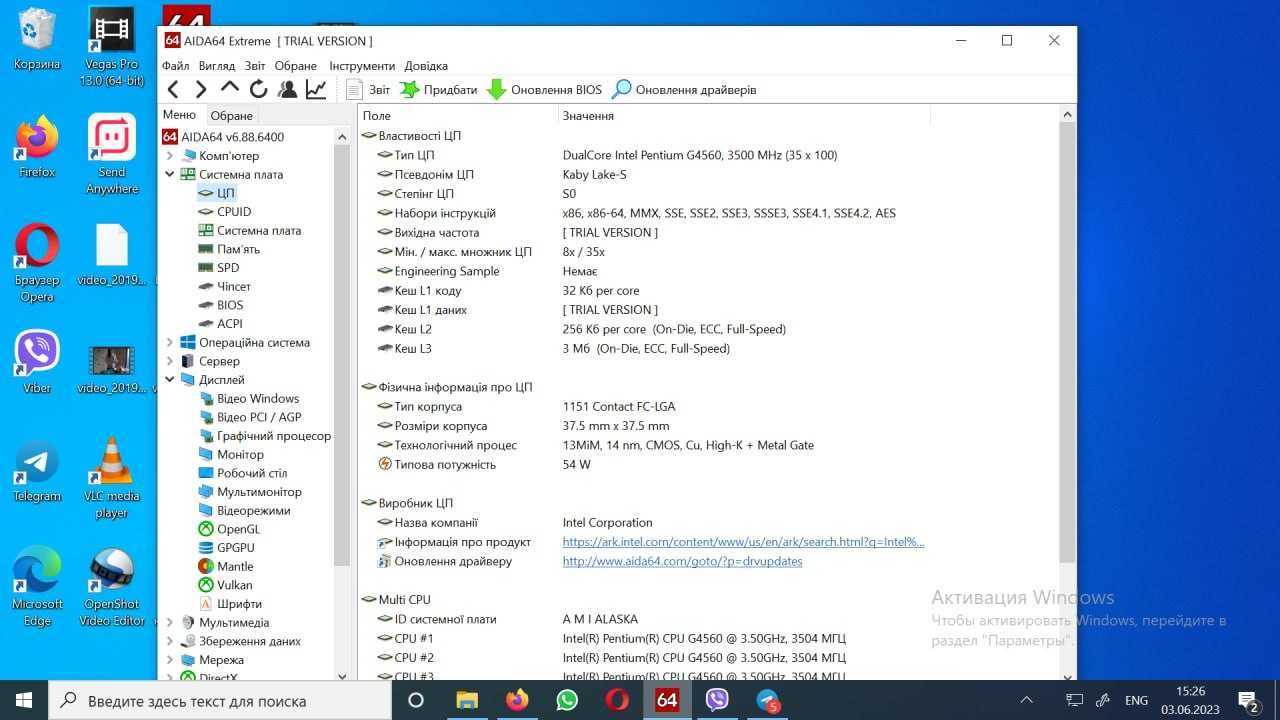Expand the Мультимедіа tree node
Viewport: 1280px width, 720px height.
170,623
